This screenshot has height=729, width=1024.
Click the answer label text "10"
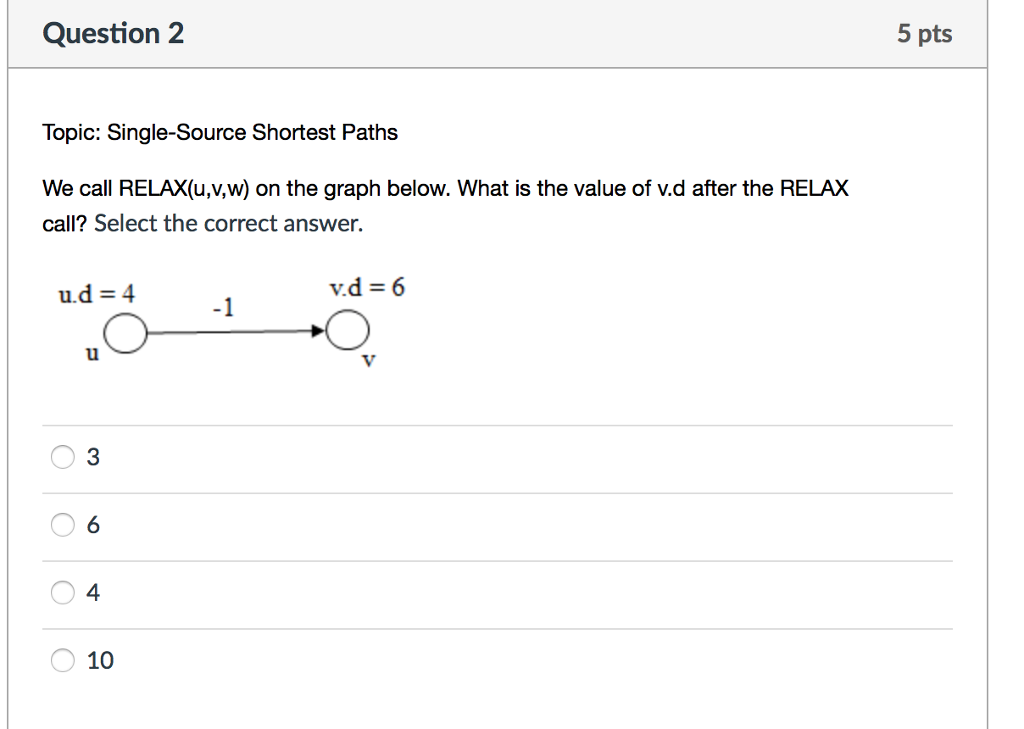(x=100, y=660)
